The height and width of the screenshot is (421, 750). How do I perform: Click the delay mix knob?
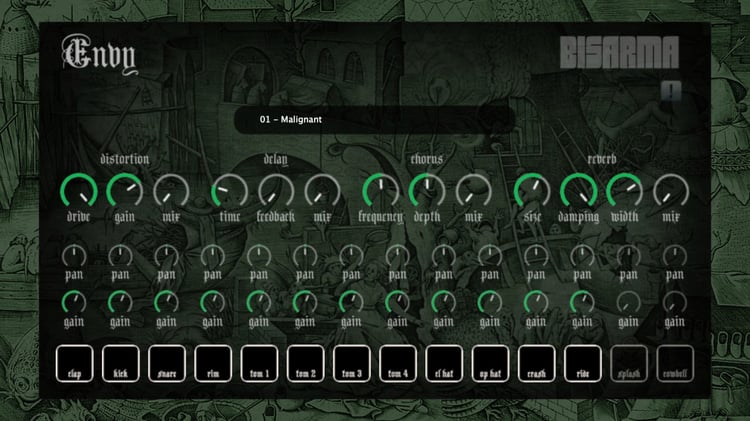click(x=322, y=191)
